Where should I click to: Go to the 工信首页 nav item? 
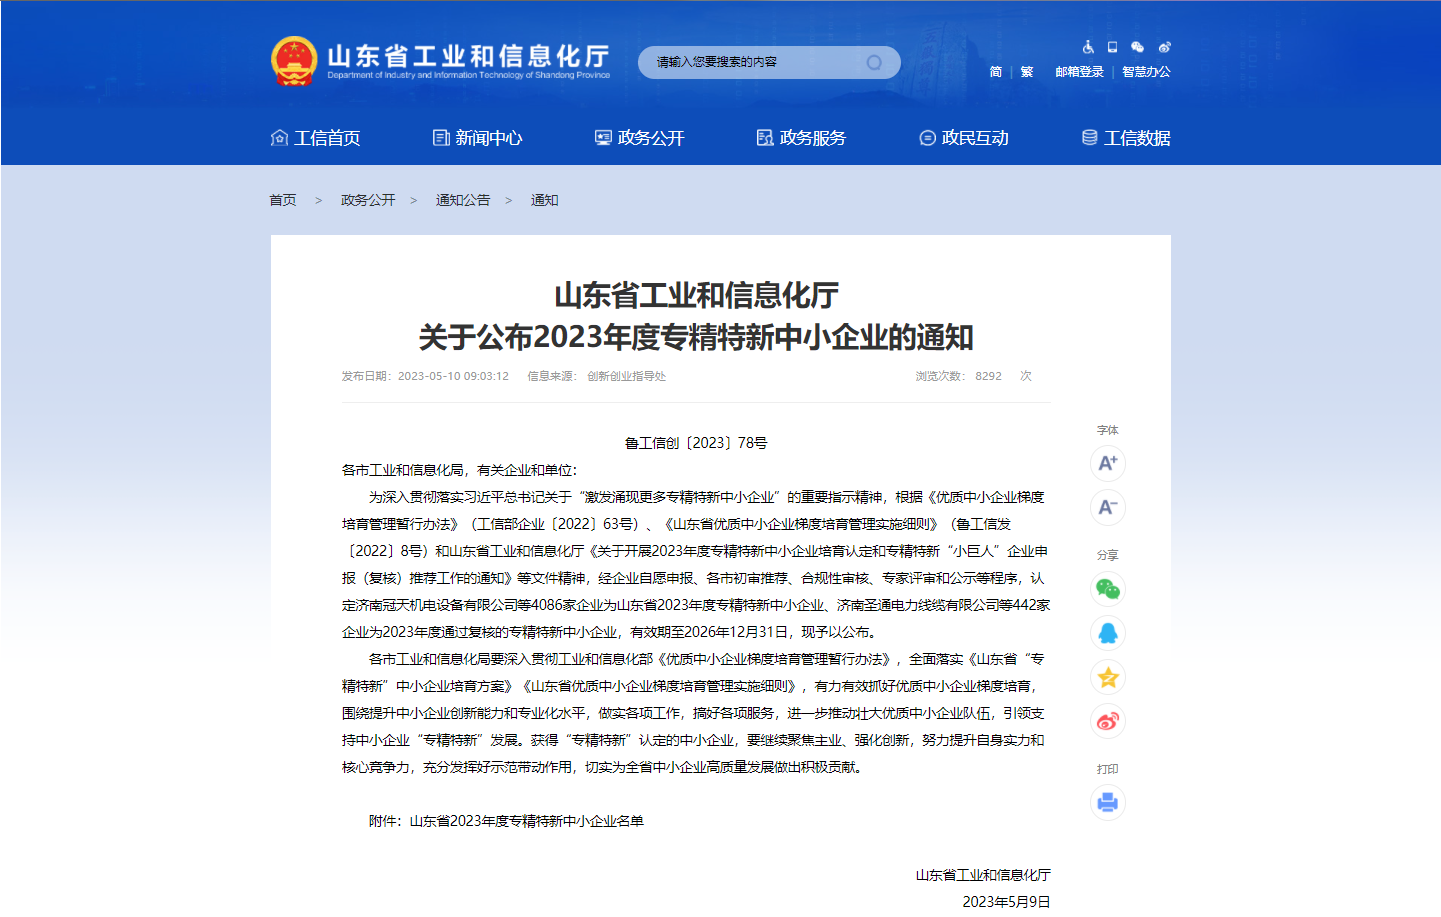pos(316,138)
